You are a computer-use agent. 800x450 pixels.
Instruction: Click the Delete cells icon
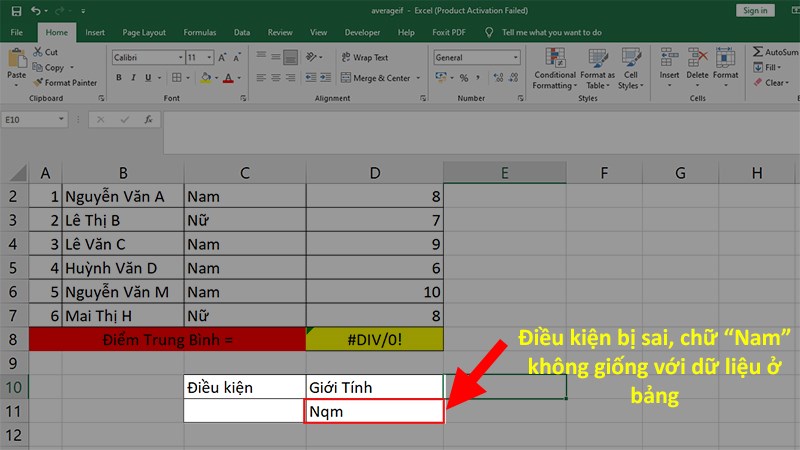pyautogui.click(x=697, y=57)
